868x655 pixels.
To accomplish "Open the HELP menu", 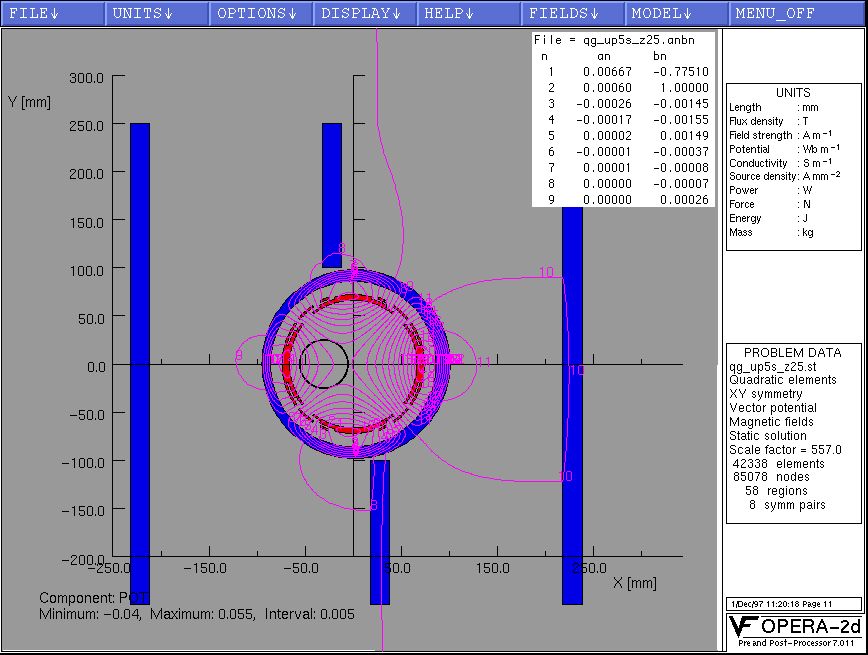I will 469,14.
